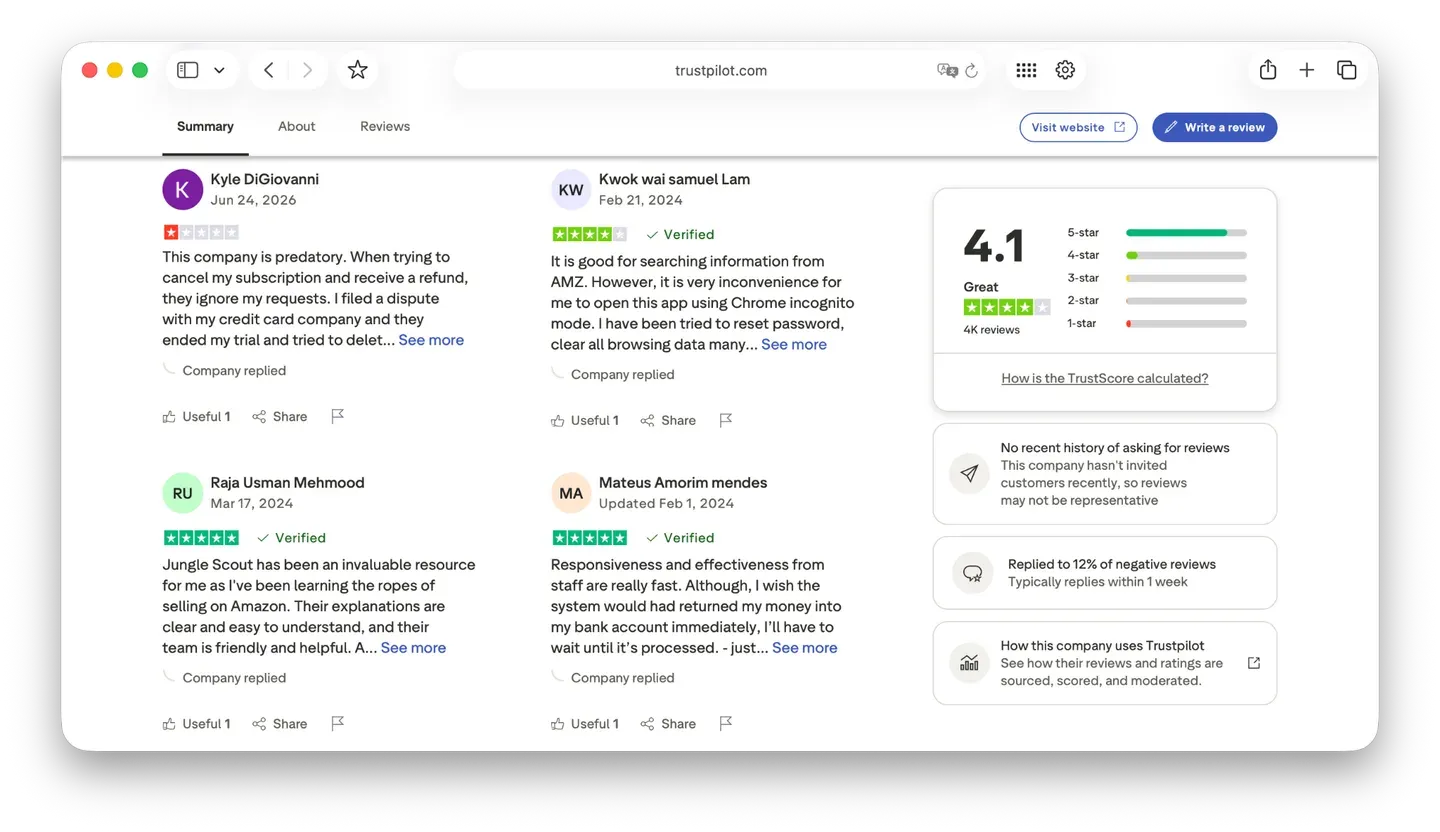This screenshot has width=1440, height=832.
Task: Click 4K reviews count text
Action: coord(992,330)
